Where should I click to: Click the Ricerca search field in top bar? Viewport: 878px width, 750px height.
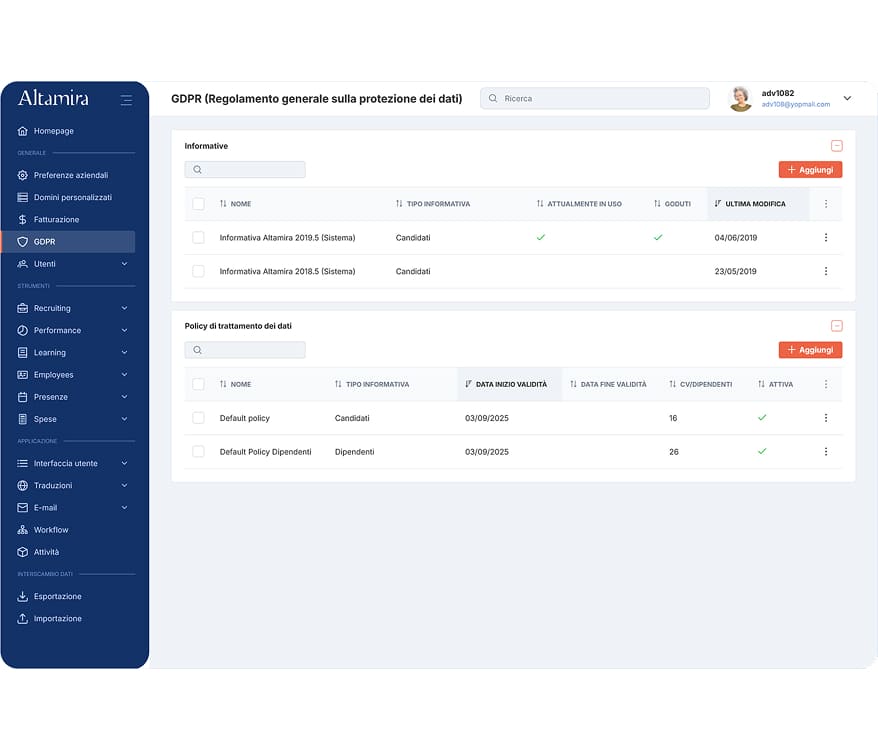point(595,98)
